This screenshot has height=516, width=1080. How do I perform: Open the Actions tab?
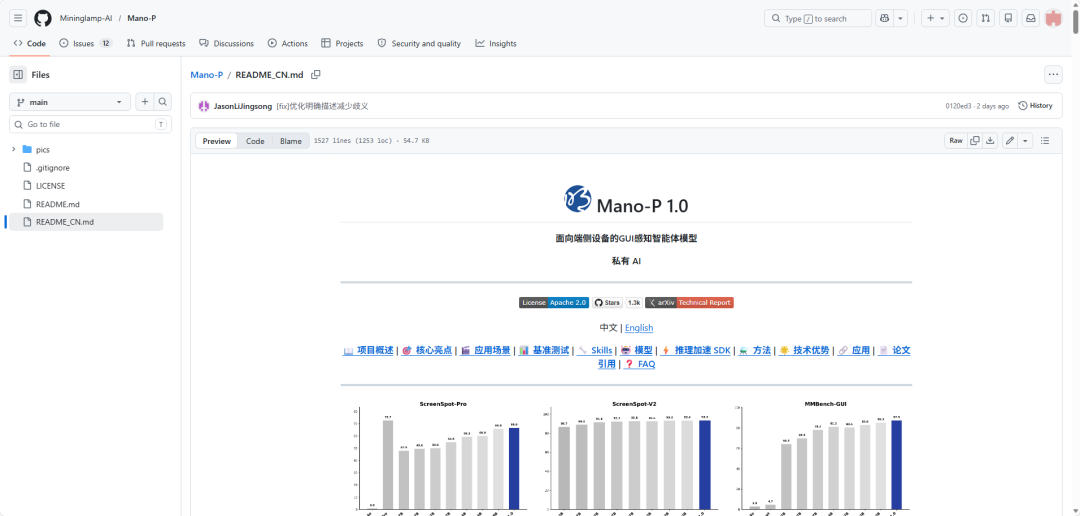click(x=288, y=43)
